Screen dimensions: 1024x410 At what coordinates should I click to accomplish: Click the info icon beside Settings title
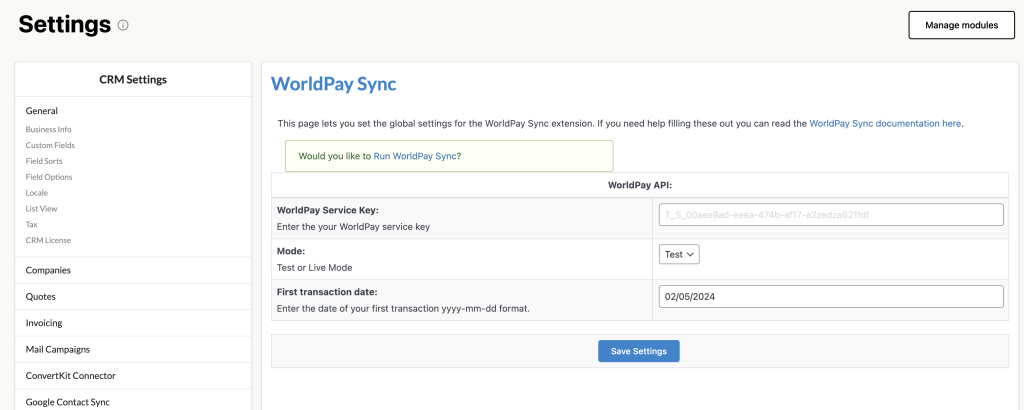click(123, 25)
